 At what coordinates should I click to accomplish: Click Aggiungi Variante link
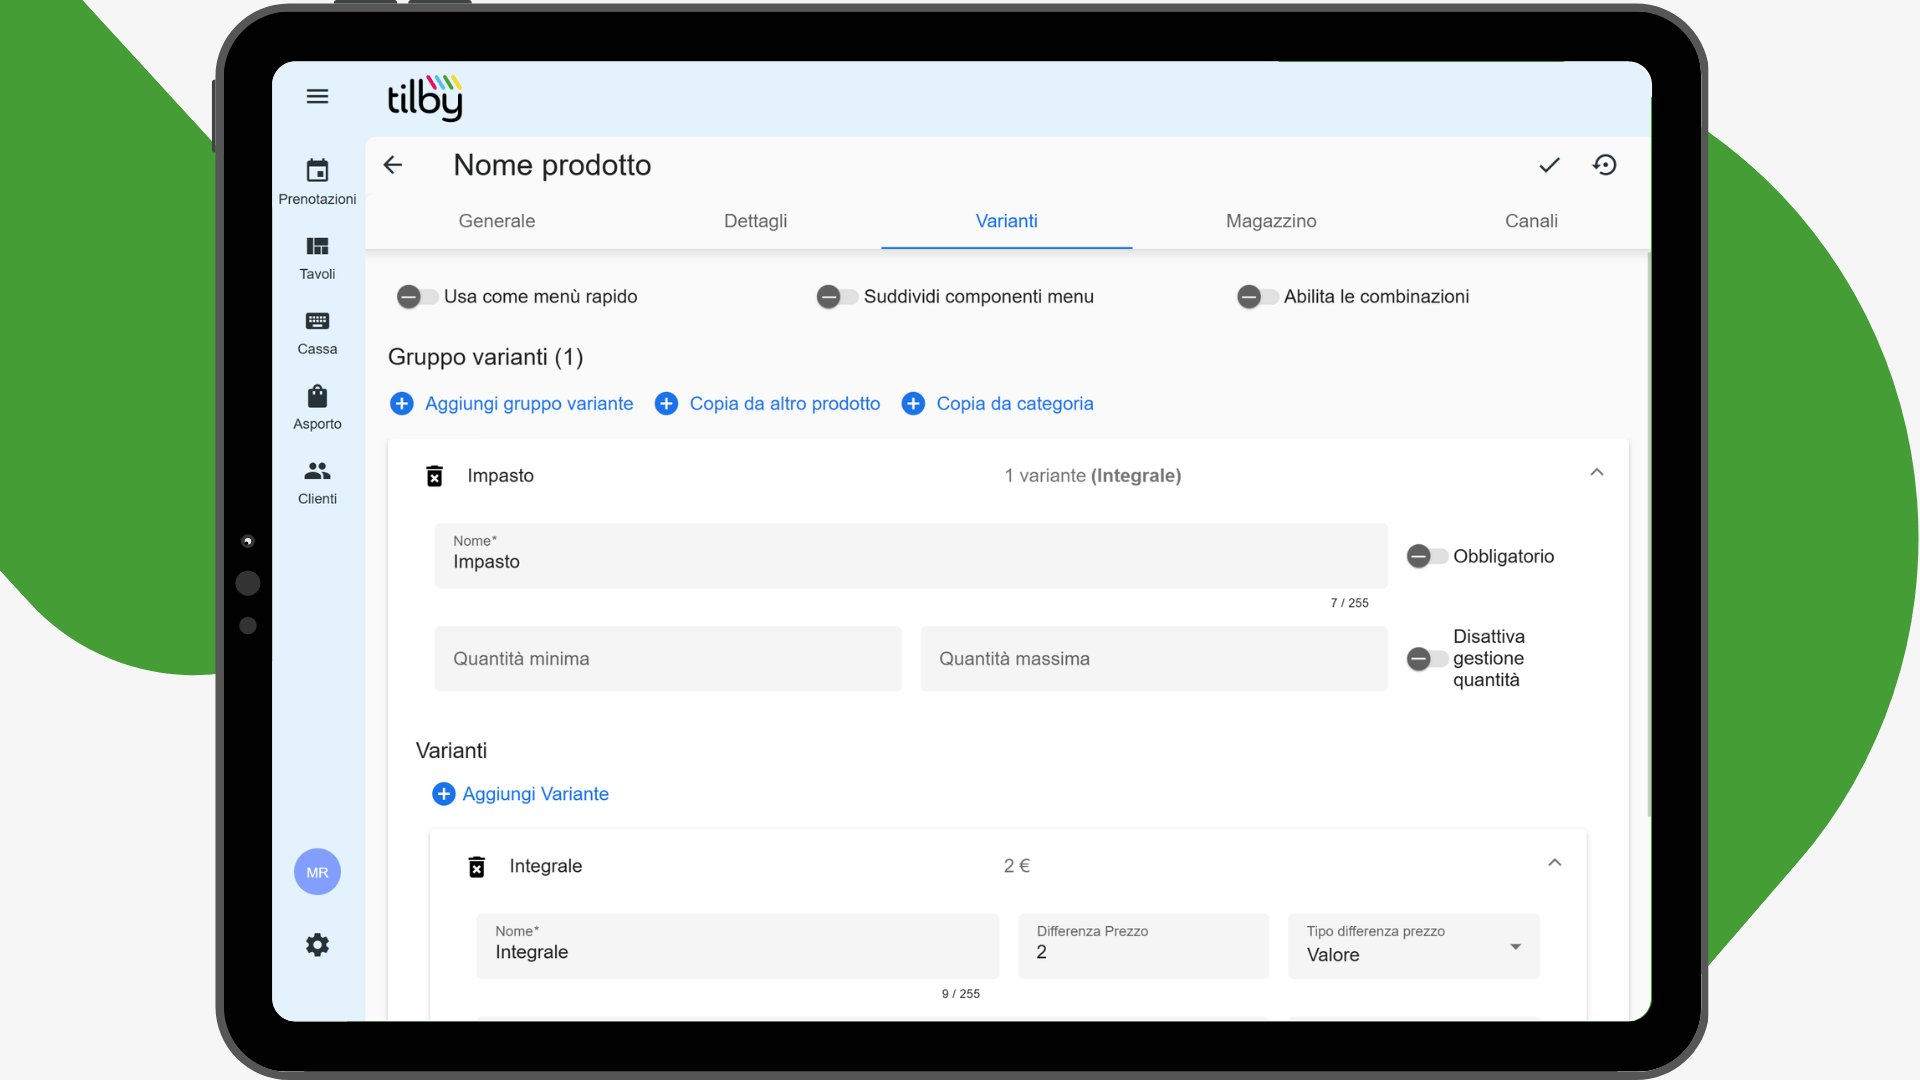tap(535, 794)
